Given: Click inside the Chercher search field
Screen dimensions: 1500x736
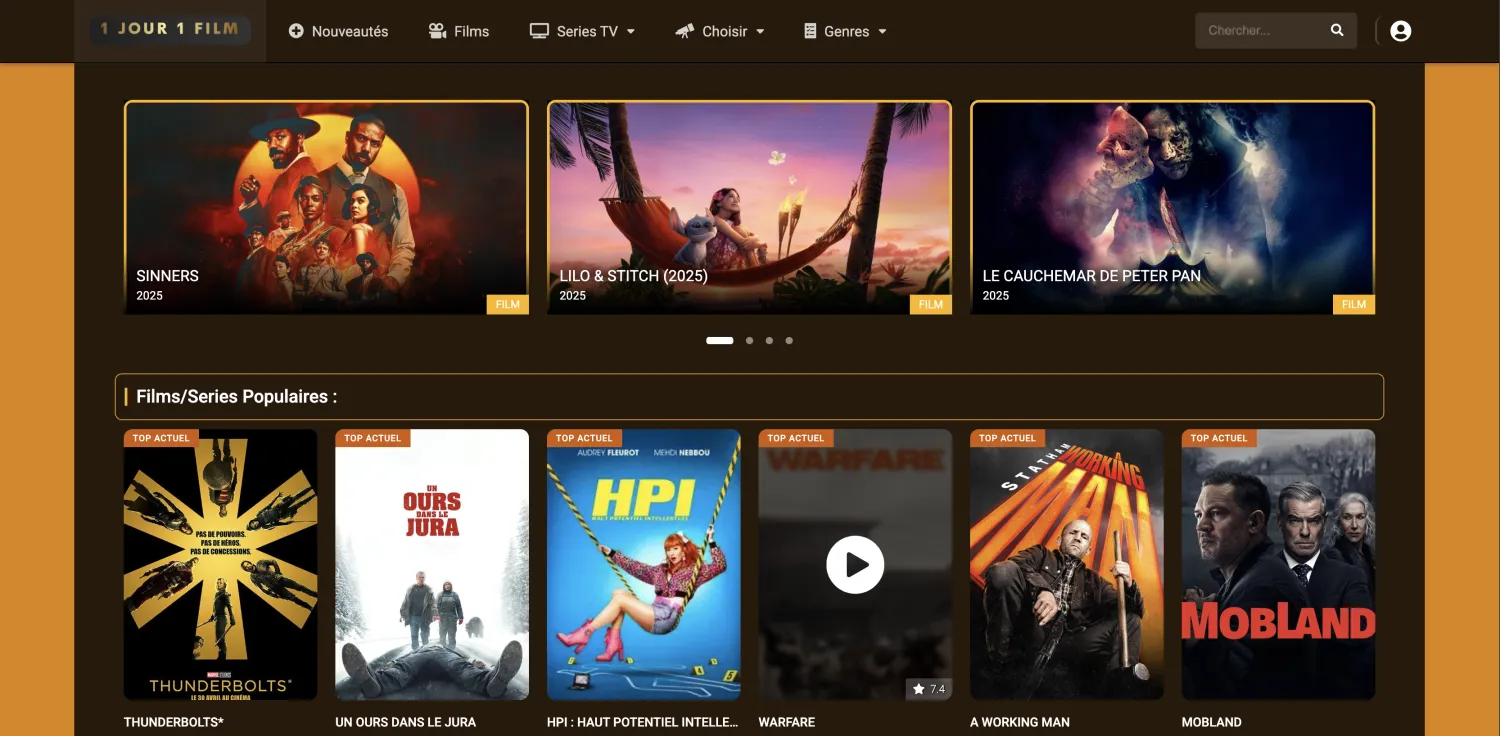Looking at the screenshot, I should click(1260, 30).
